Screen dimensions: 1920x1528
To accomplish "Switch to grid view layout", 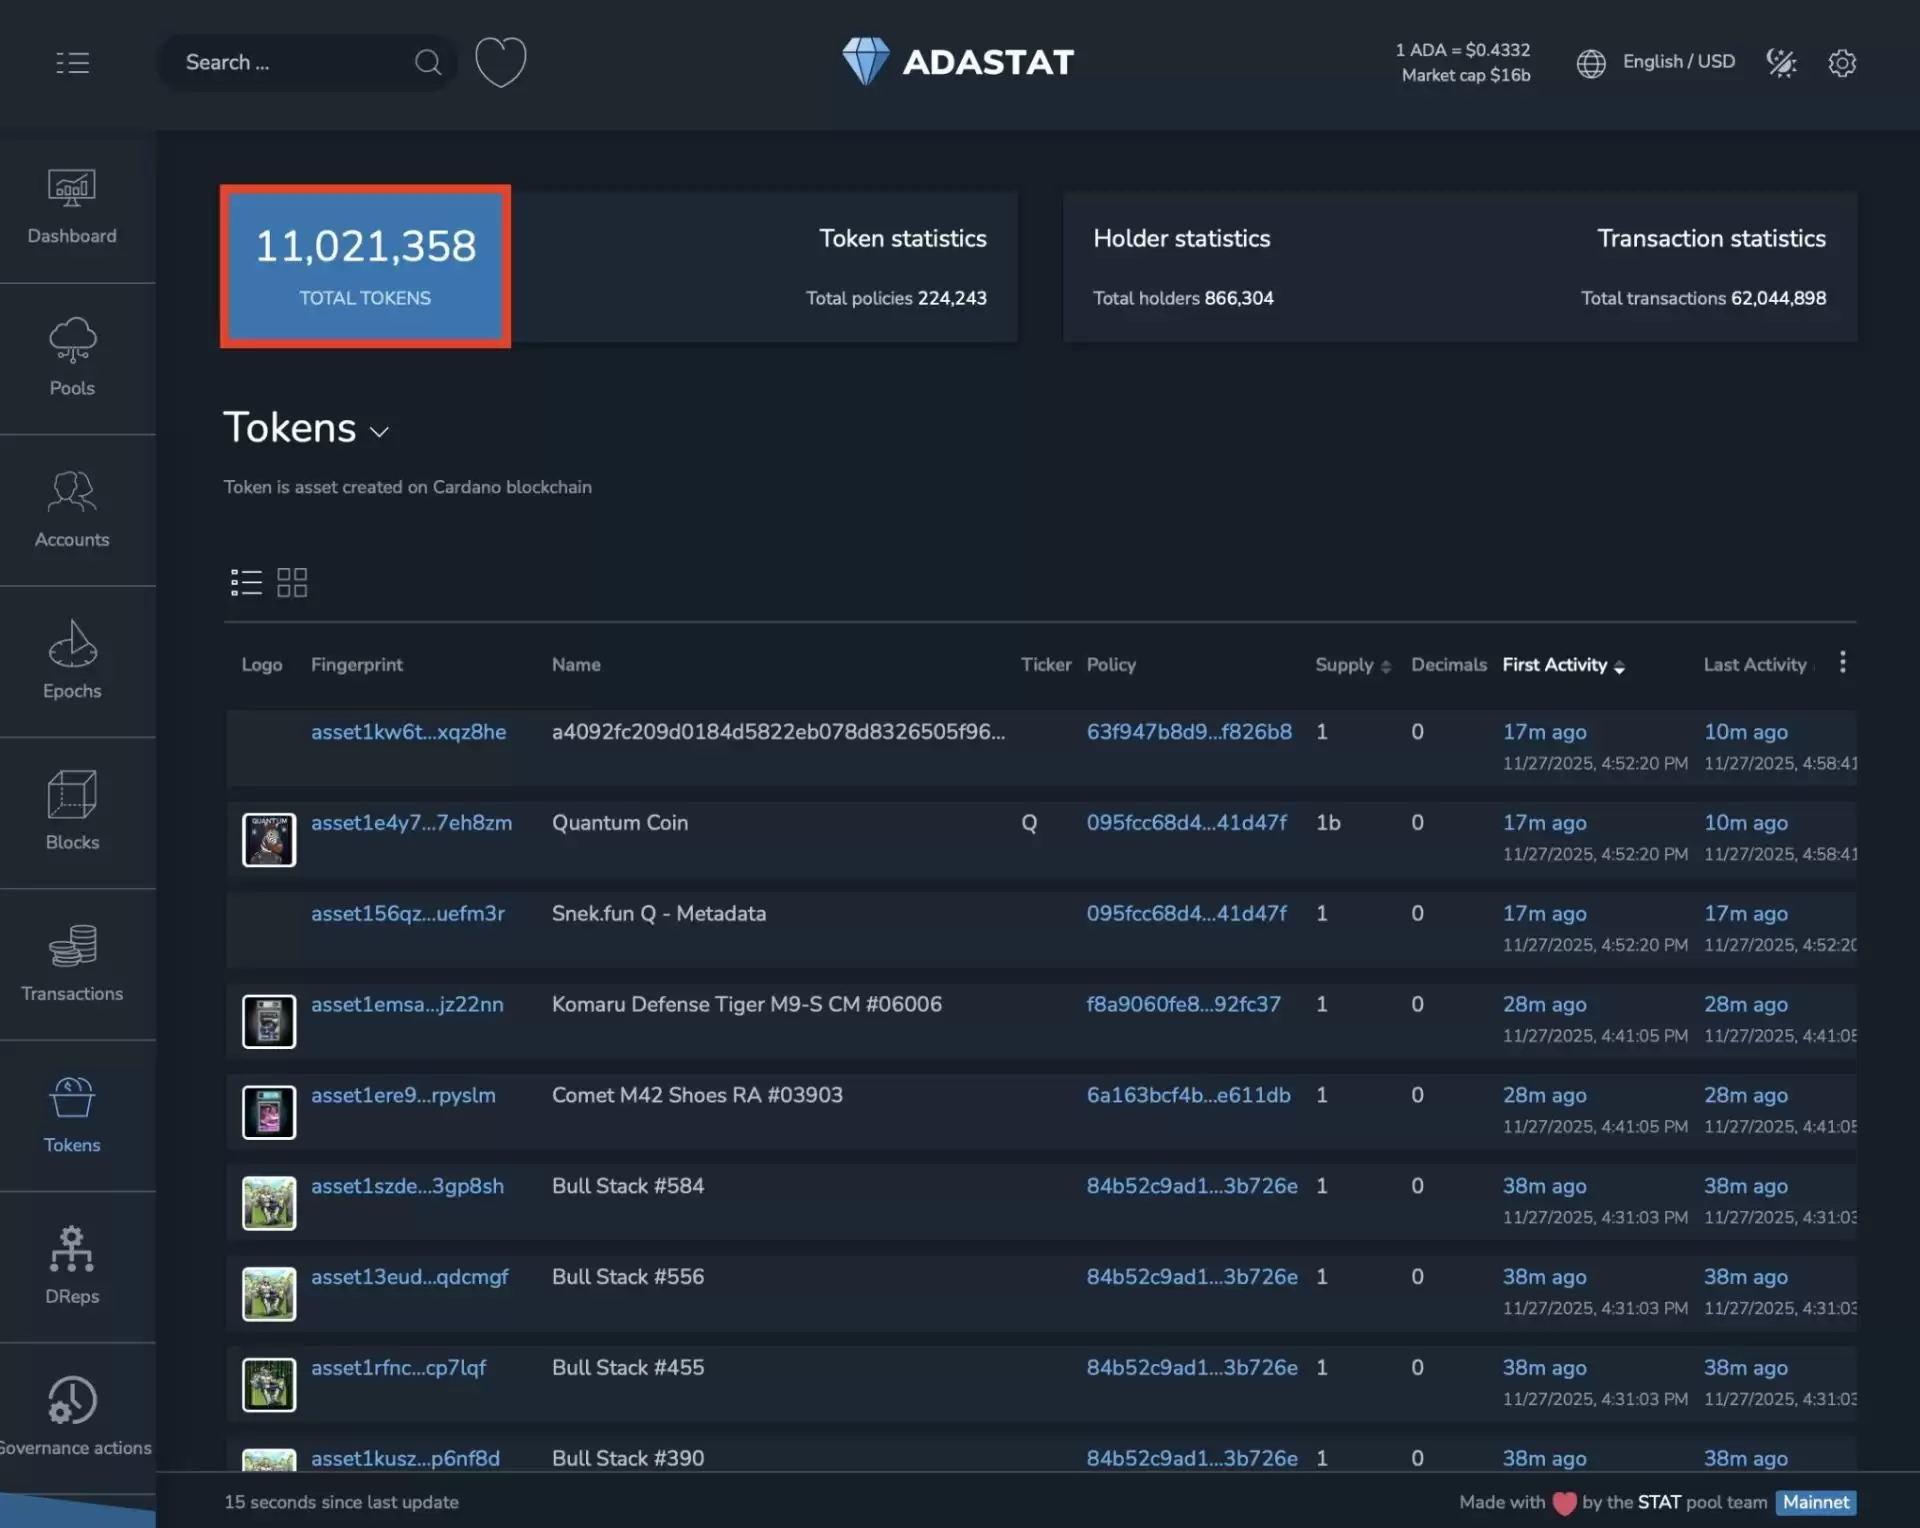I will pyautogui.click(x=292, y=582).
